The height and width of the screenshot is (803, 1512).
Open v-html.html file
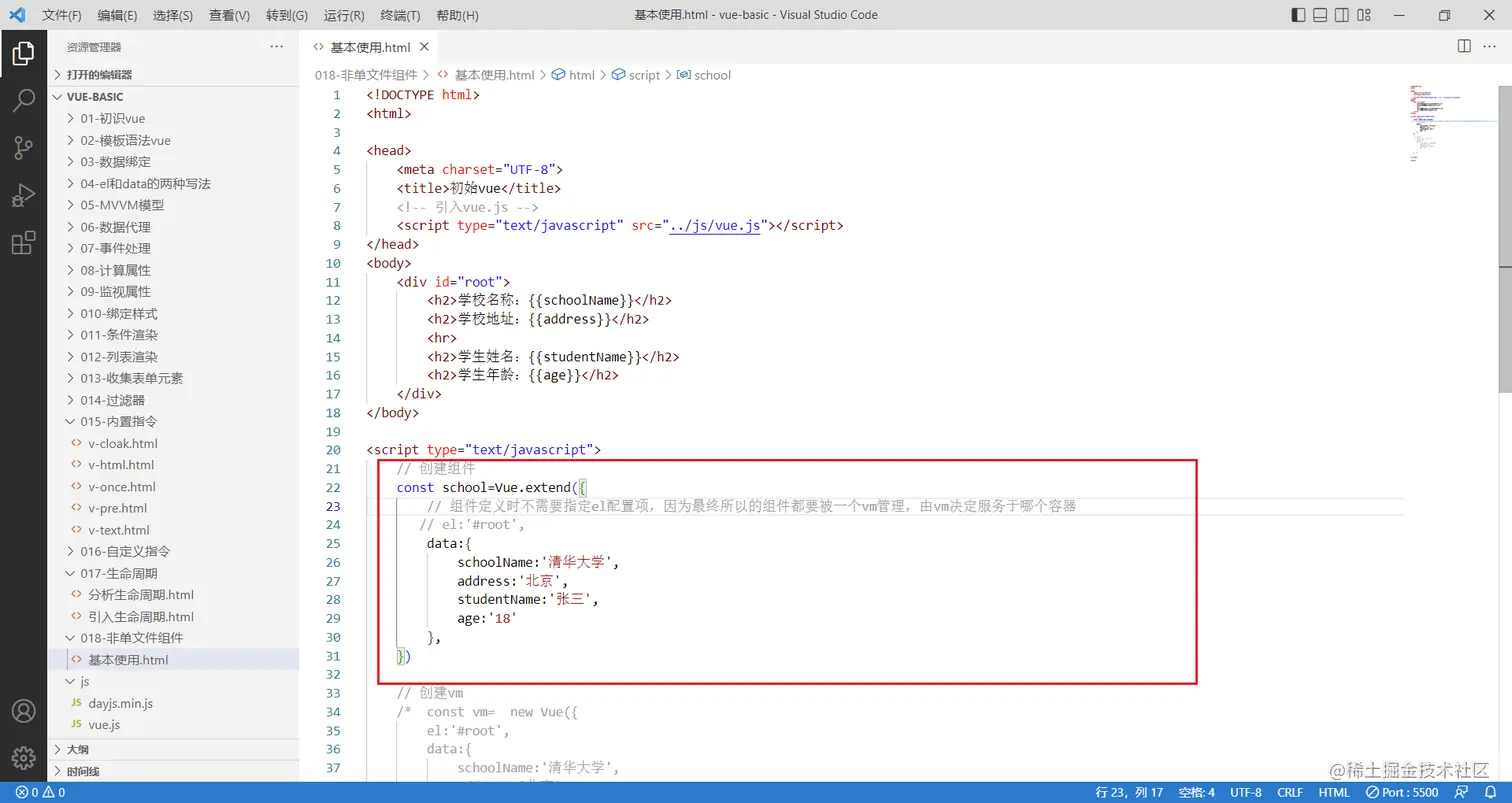(x=173, y=465)
